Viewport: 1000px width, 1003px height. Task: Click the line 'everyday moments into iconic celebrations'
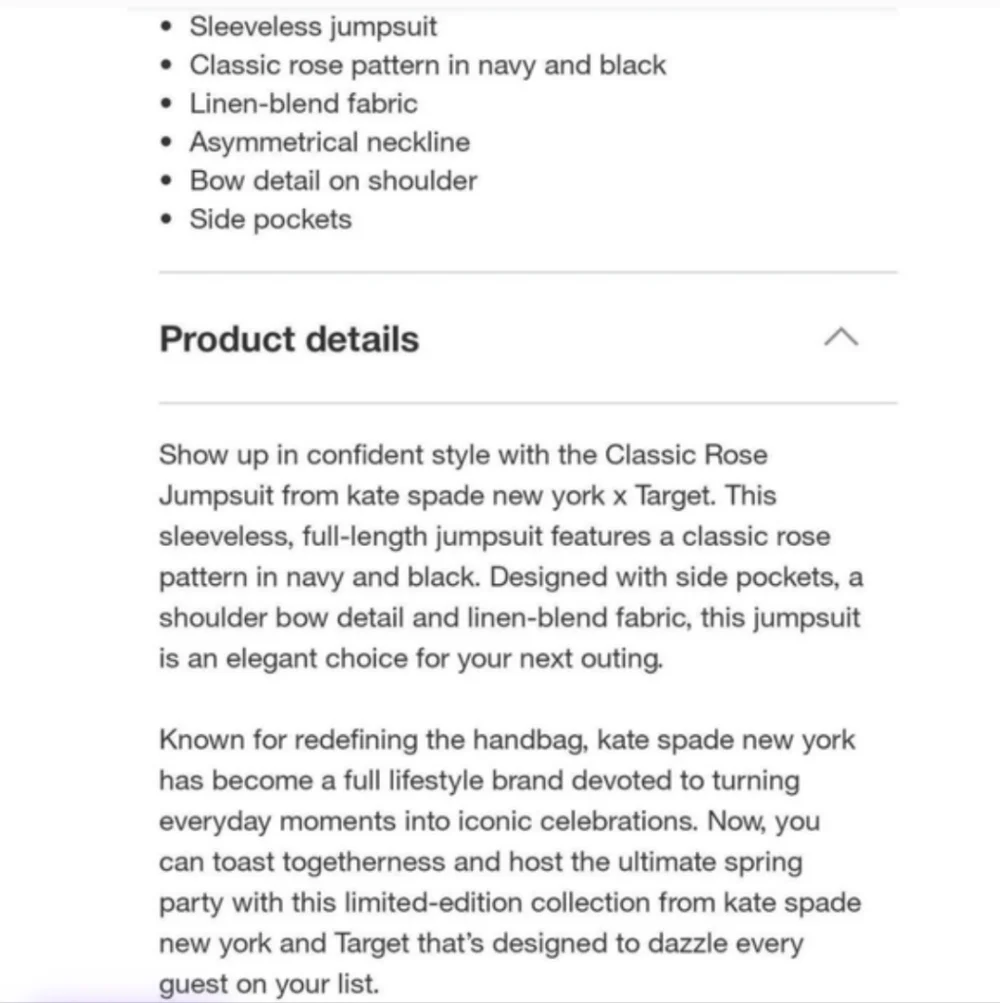tap(489, 821)
